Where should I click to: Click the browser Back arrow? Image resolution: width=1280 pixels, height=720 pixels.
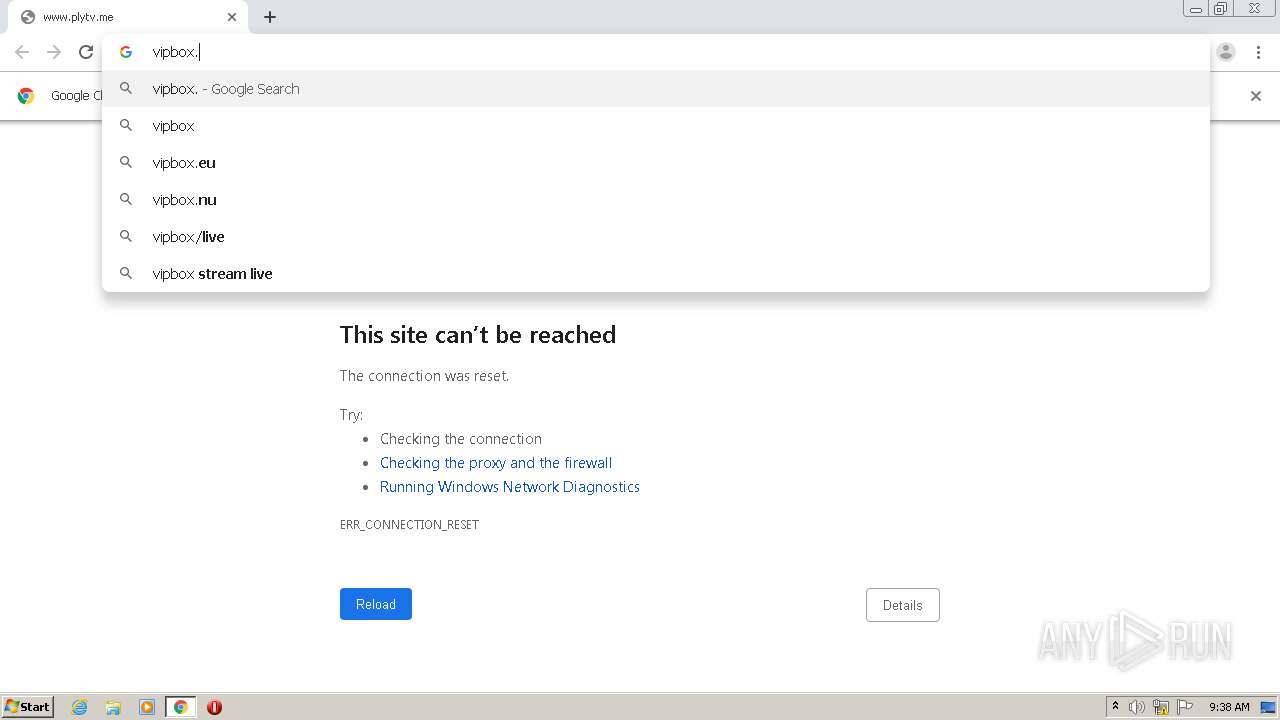point(22,52)
